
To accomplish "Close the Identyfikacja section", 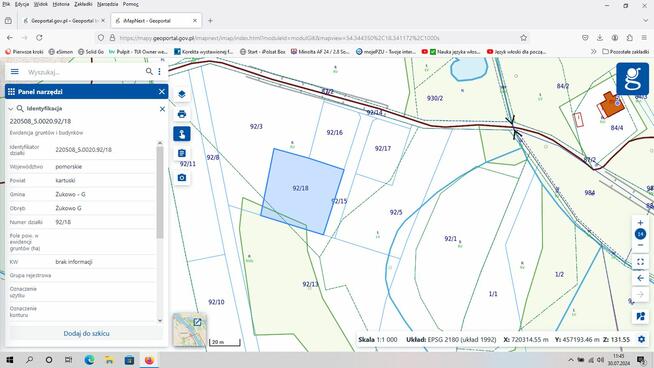I will click(x=162, y=109).
